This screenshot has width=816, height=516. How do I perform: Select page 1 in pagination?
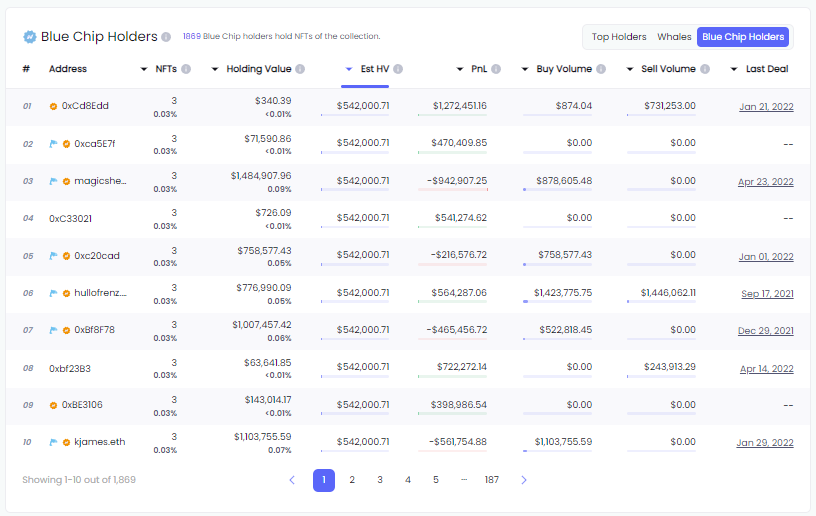tap(324, 480)
